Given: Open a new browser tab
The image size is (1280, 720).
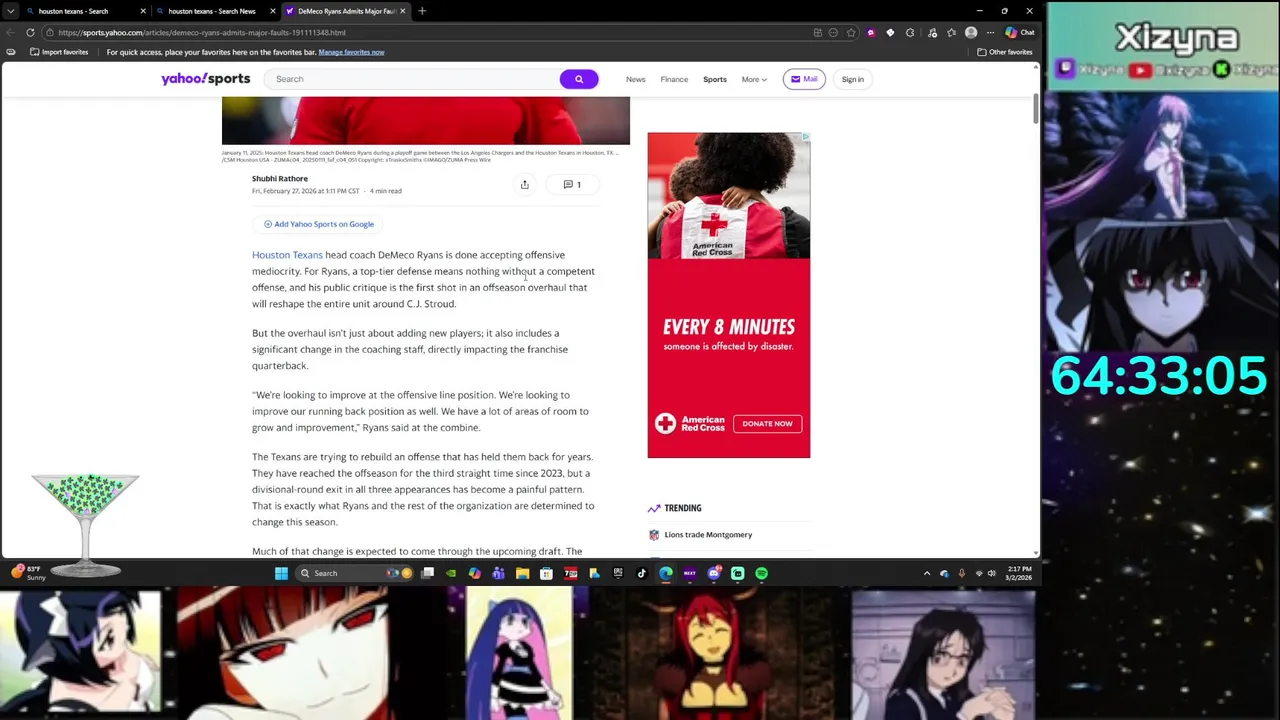Looking at the screenshot, I should [422, 11].
